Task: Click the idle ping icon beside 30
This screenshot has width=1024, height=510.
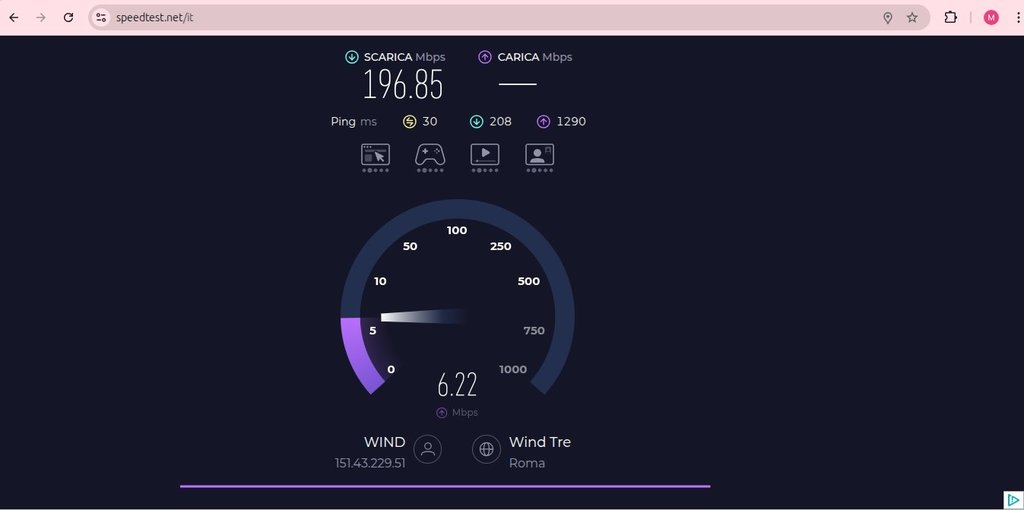Action: tap(409, 121)
